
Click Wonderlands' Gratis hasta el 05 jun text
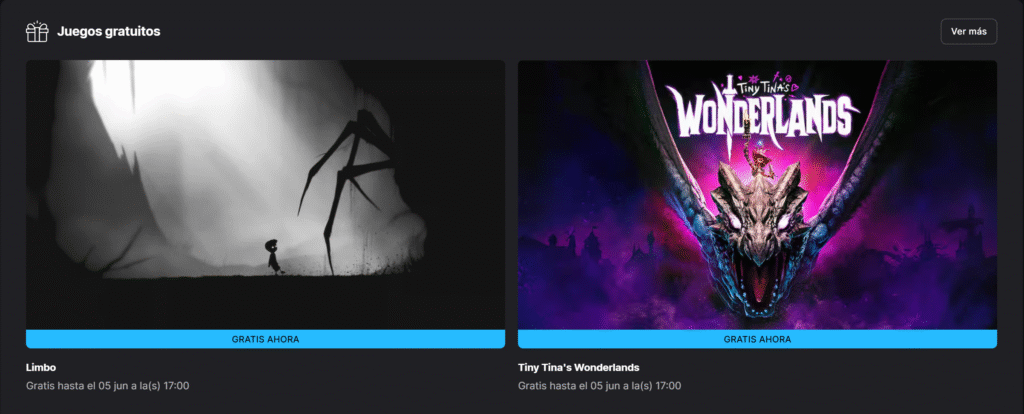(600, 385)
